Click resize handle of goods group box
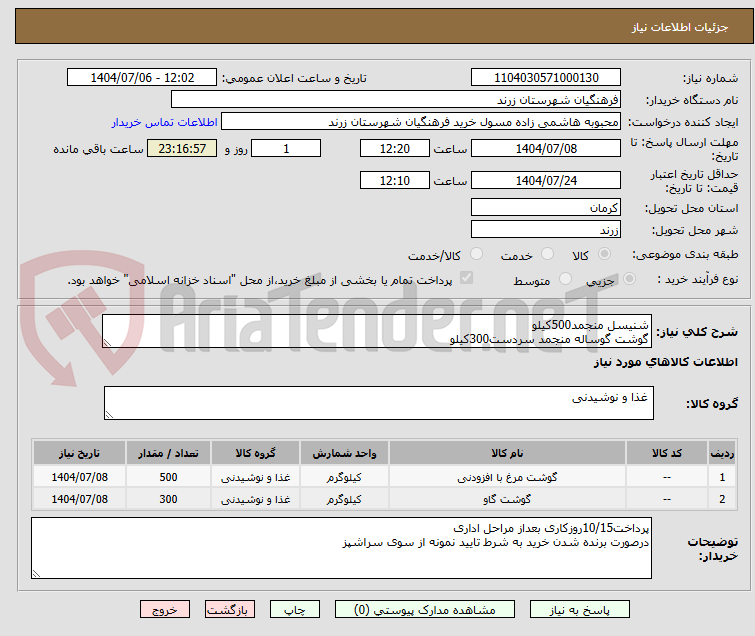 109,415
